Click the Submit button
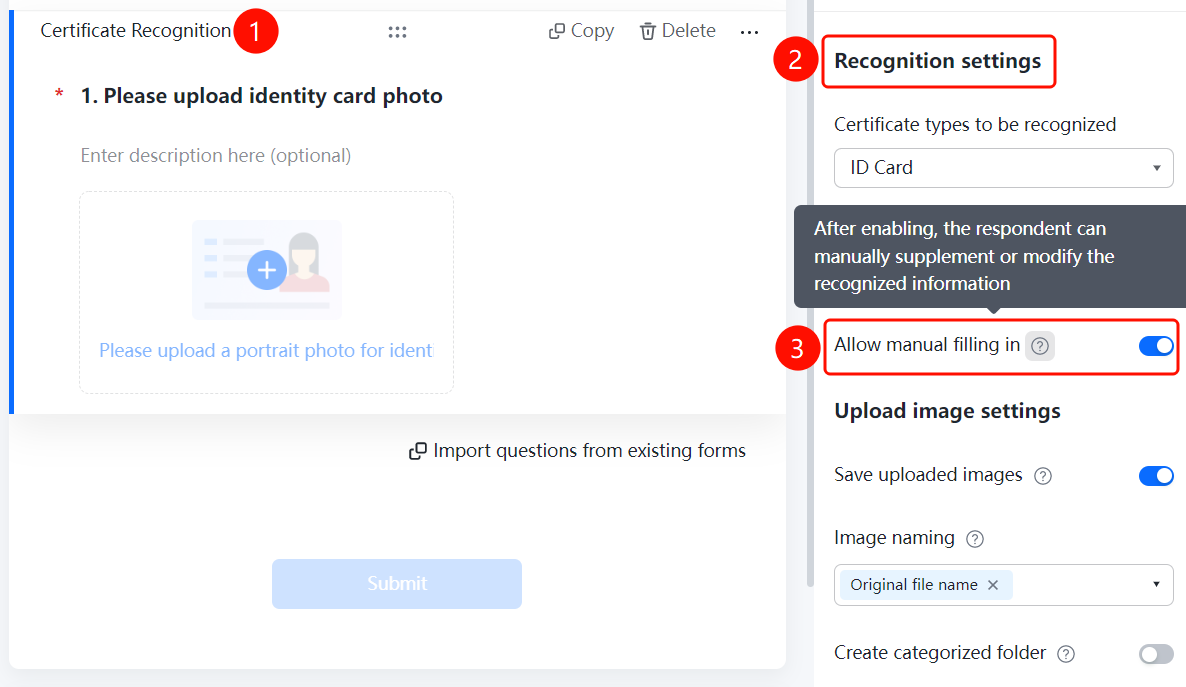Screen dimensions: 1186x687 (397, 583)
